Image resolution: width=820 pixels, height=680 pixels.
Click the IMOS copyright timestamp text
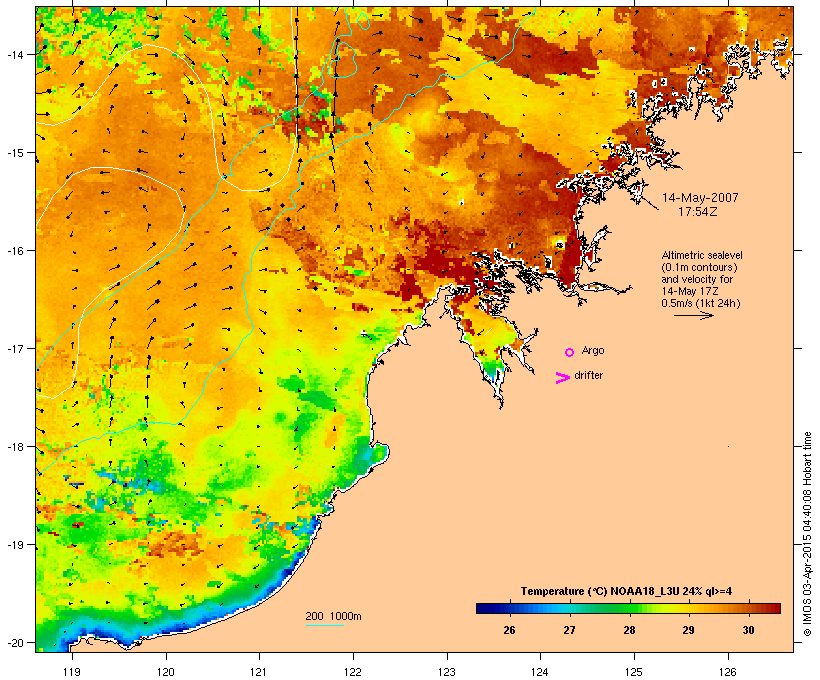point(807,534)
